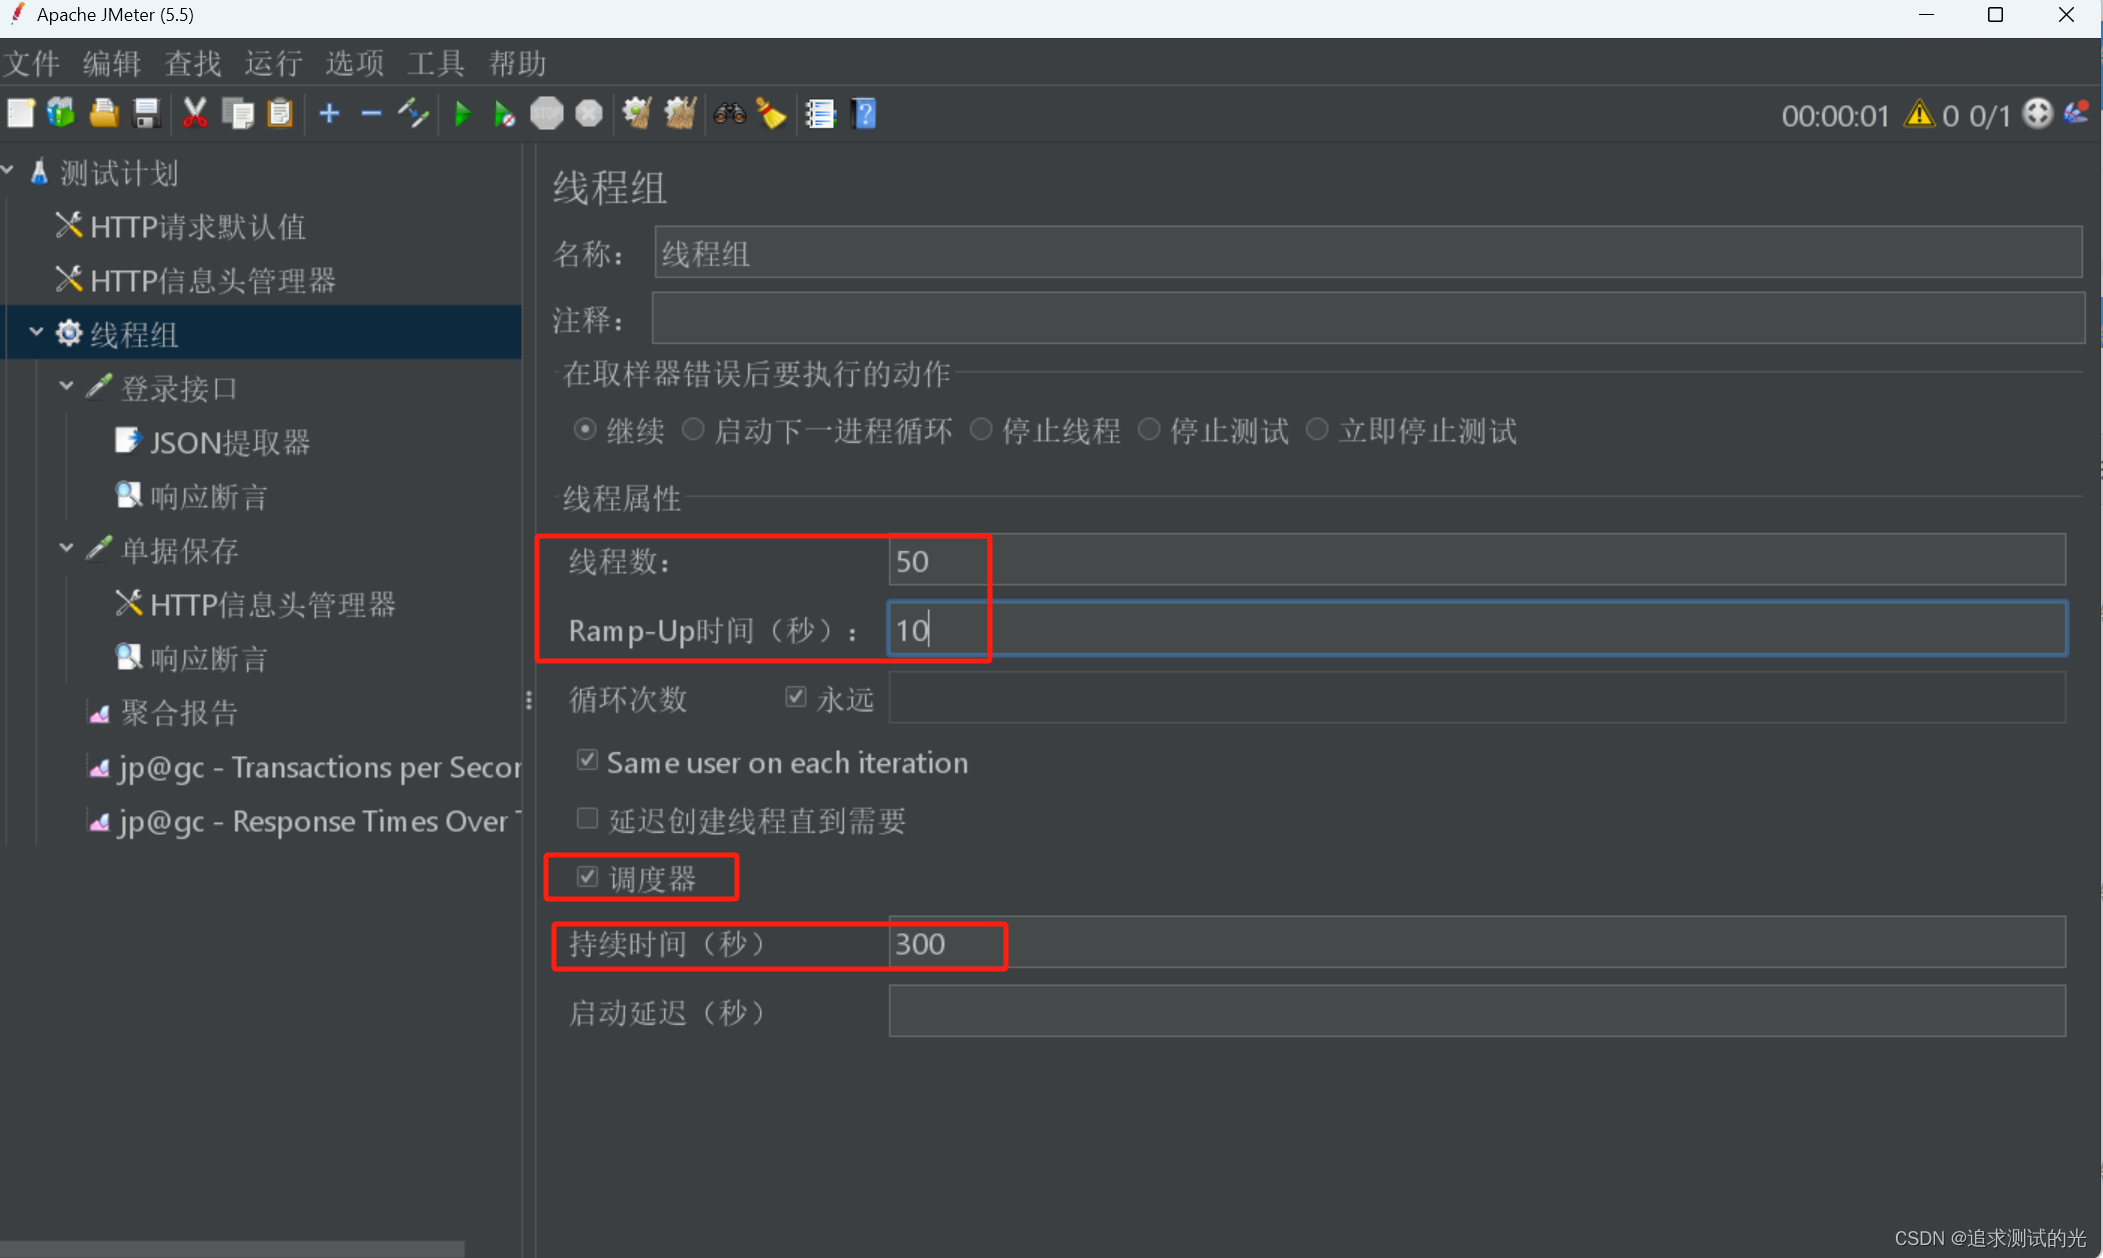
Task: Click the plus Expand All icon
Action: pos(329,114)
